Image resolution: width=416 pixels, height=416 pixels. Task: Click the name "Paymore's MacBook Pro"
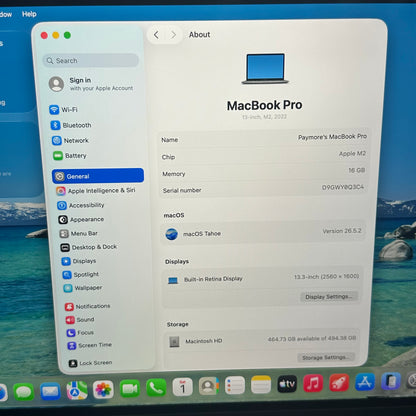332,137
